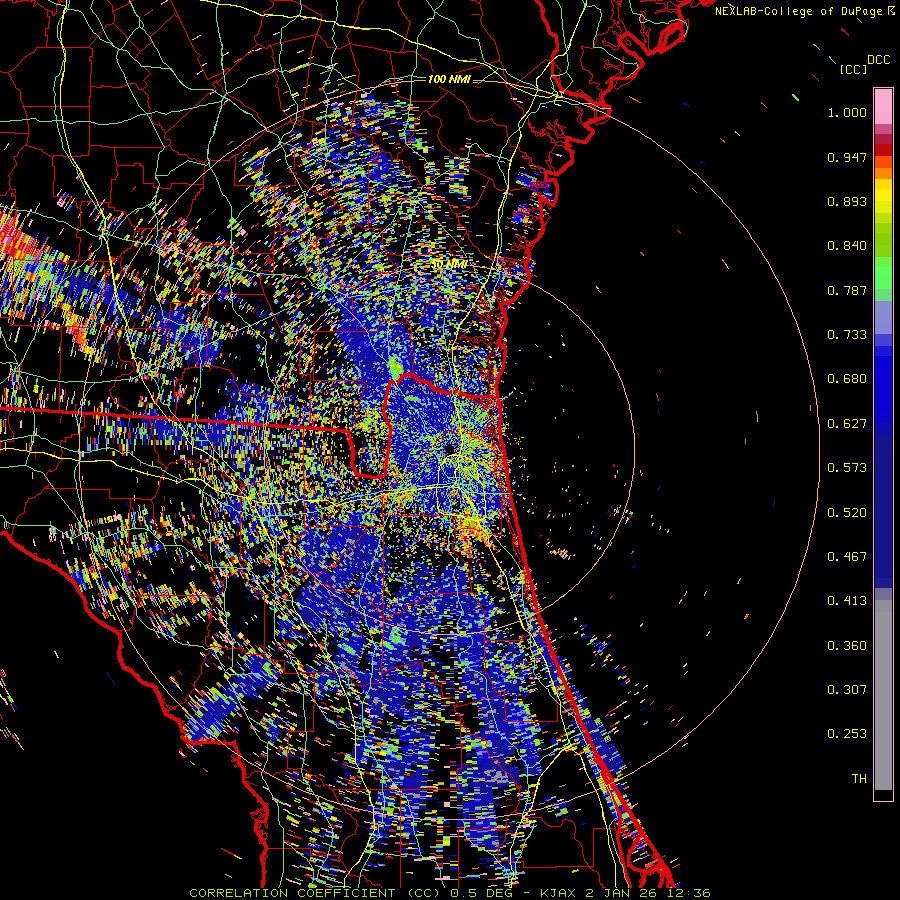The height and width of the screenshot is (900, 900).
Task: Click the "0.467" legend value
Action: (847, 557)
